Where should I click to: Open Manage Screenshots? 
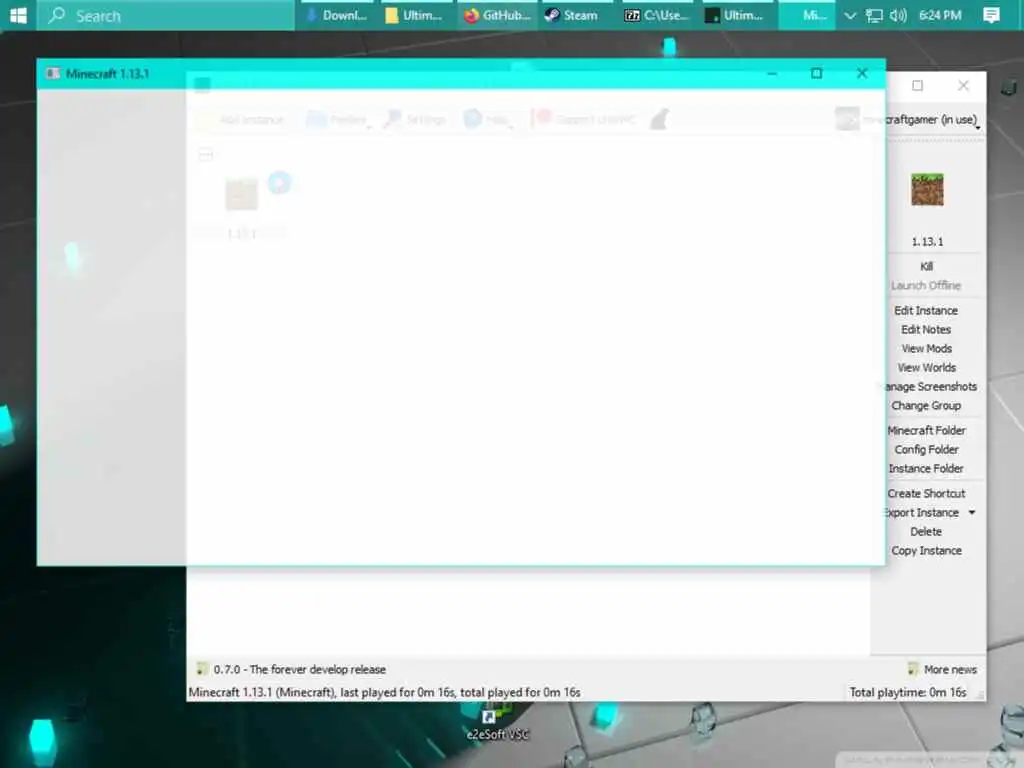coord(931,386)
